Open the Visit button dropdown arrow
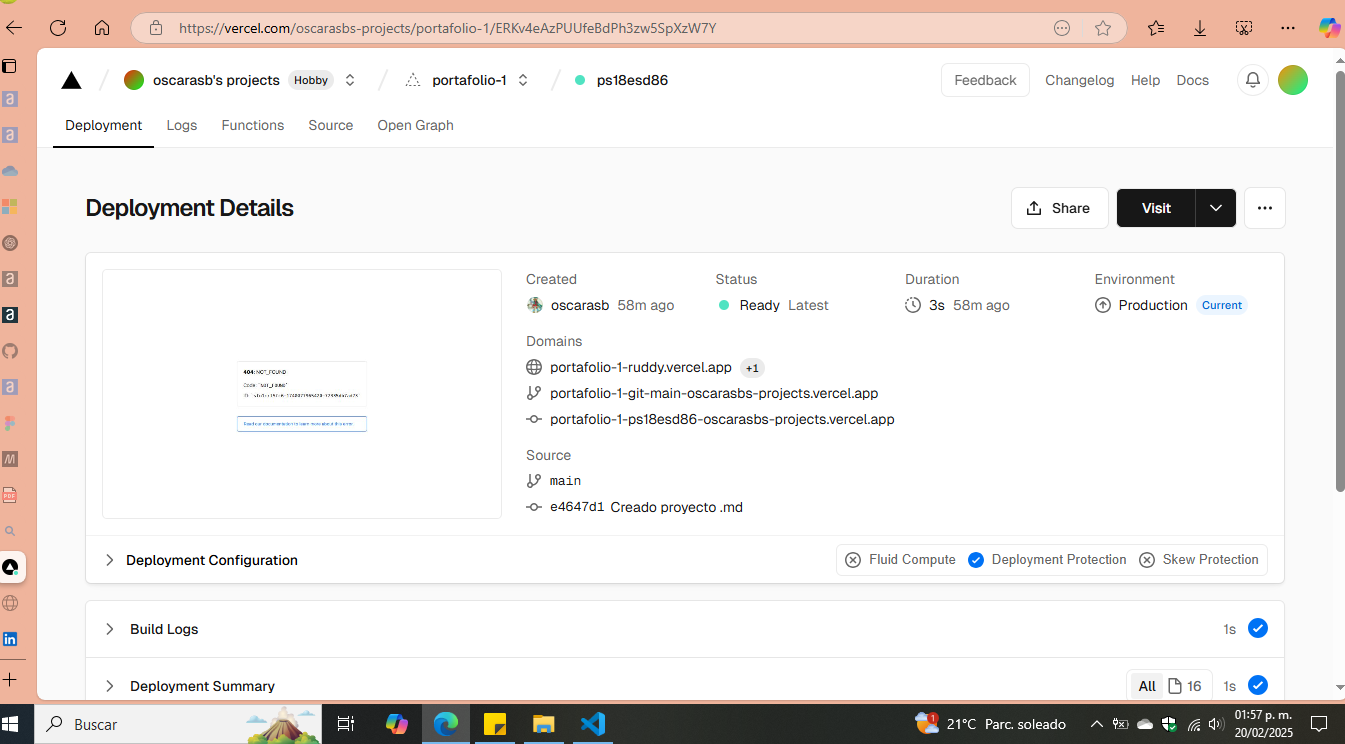Image resolution: width=1345 pixels, height=744 pixels. pos(1216,208)
